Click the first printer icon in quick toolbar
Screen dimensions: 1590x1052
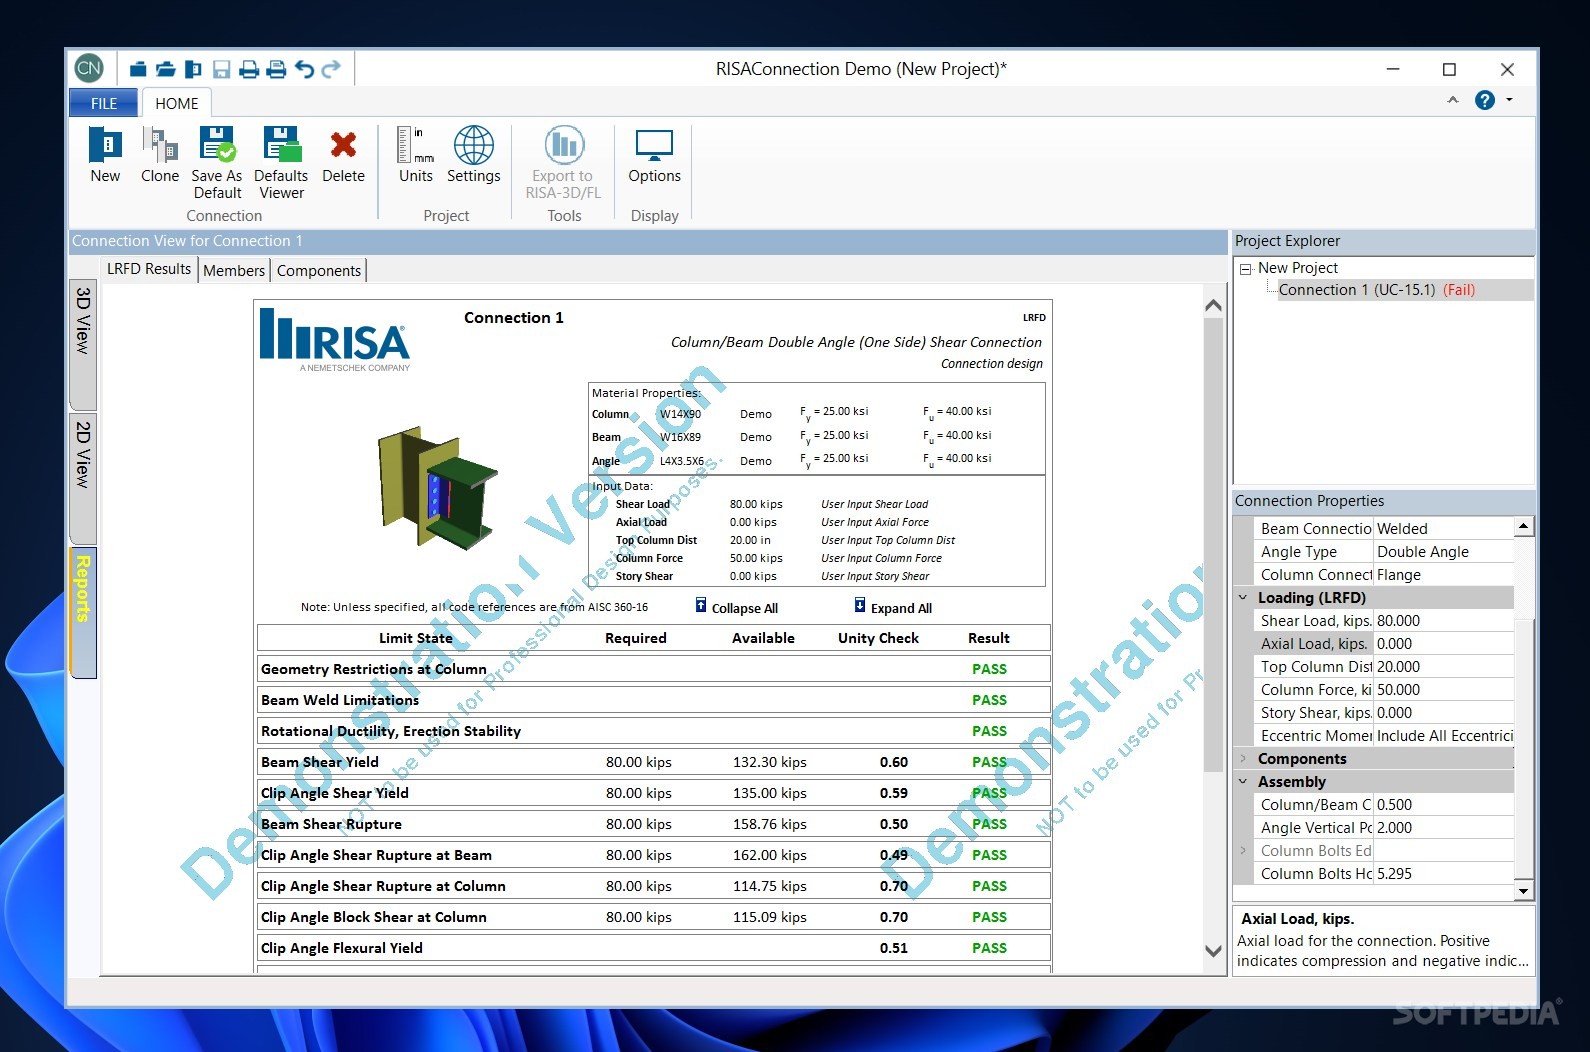point(249,69)
